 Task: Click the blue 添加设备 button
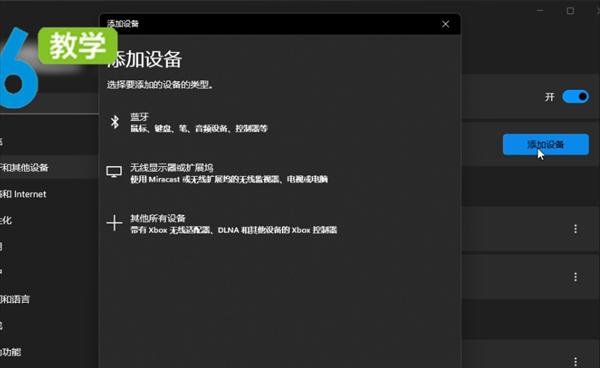coord(546,144)
